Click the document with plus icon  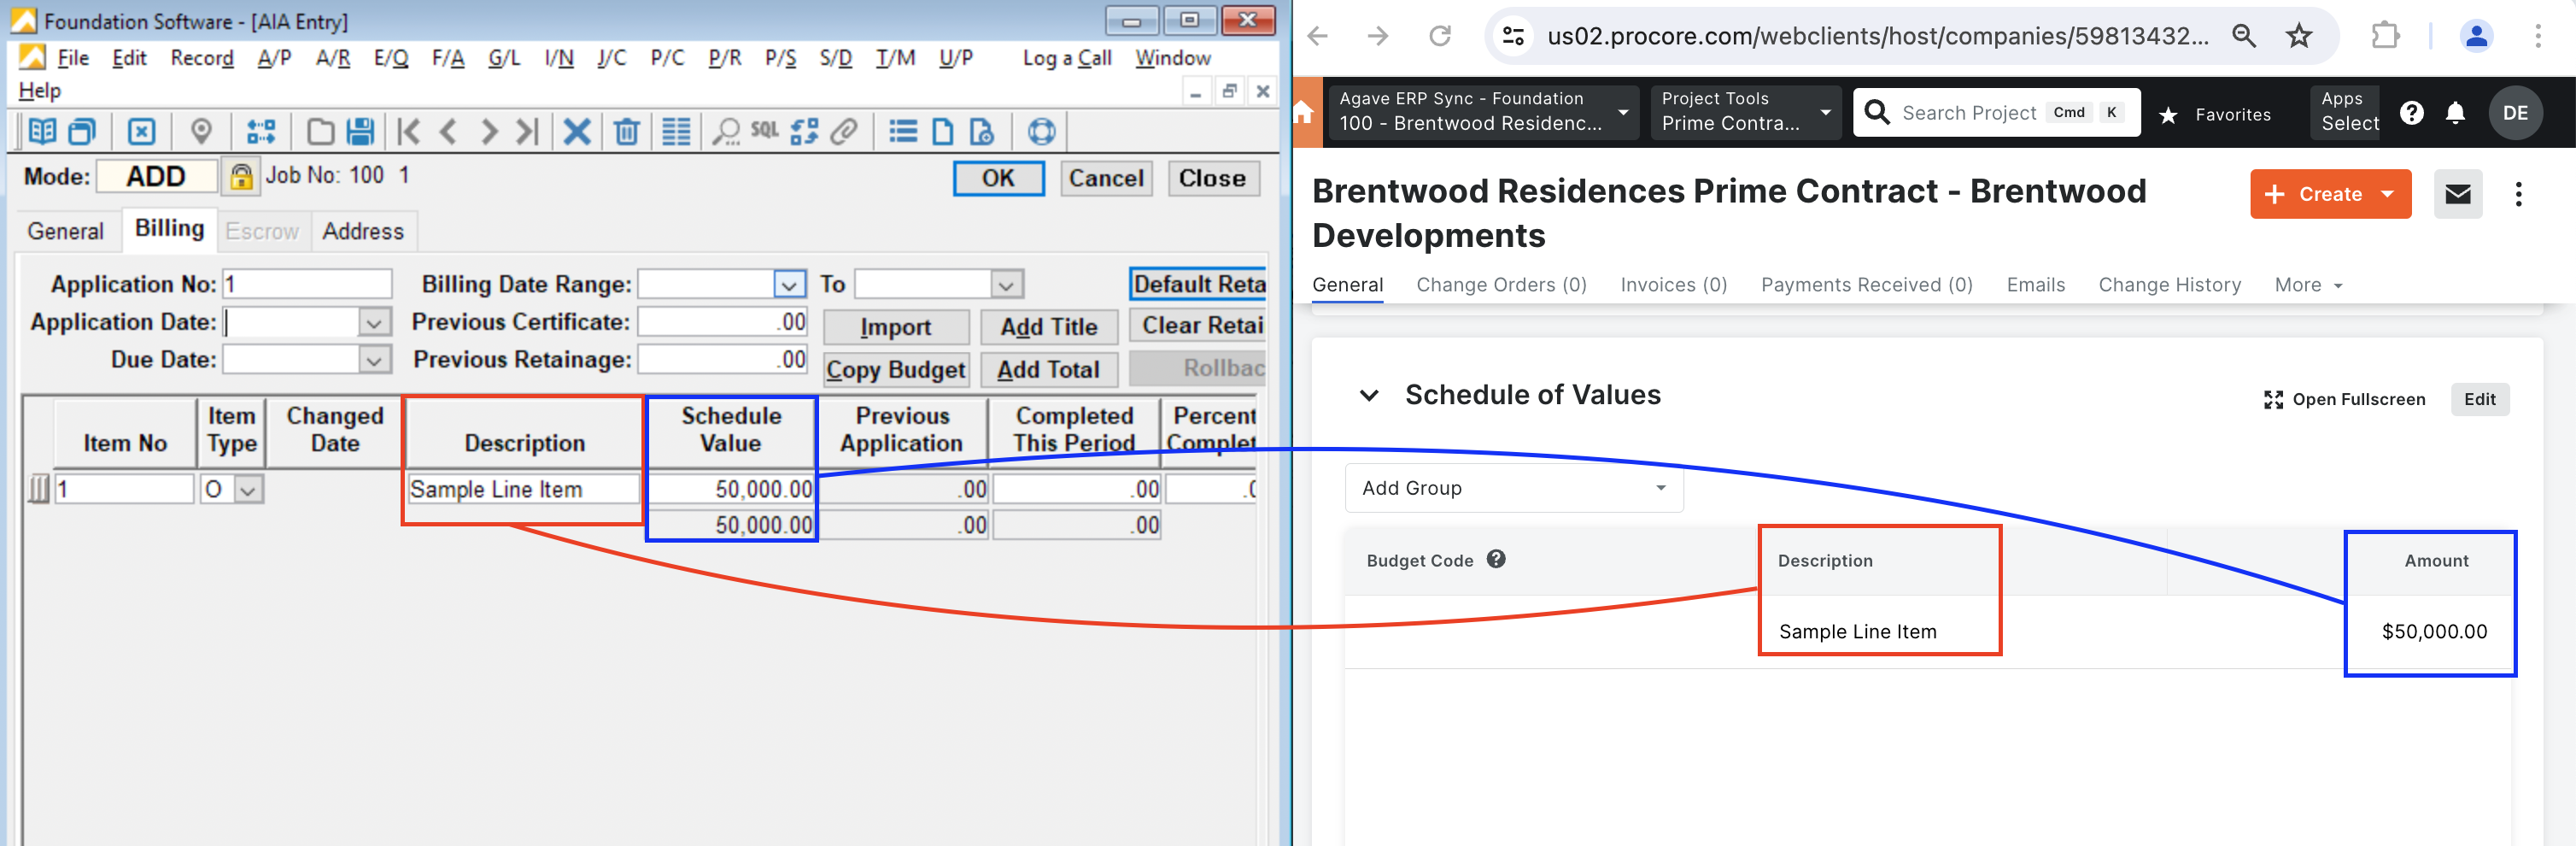pyautogui.click(x=982, y=131)
